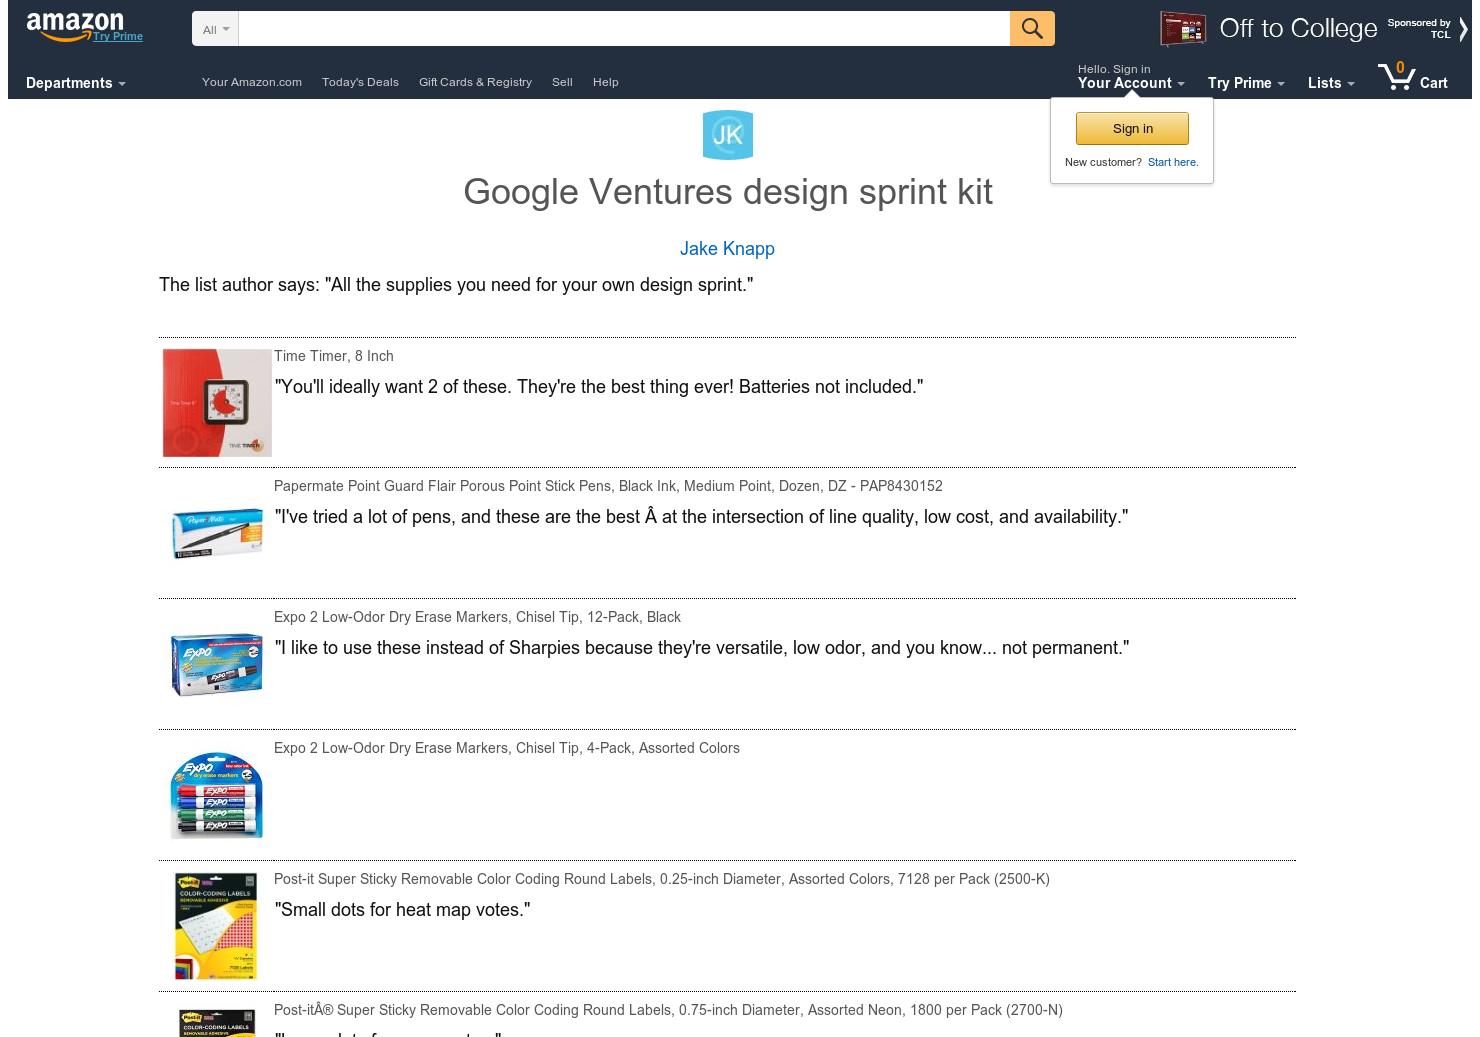Click the Cart label
Viewport: 1480px width, 1037px height.
pos(1433,83)
